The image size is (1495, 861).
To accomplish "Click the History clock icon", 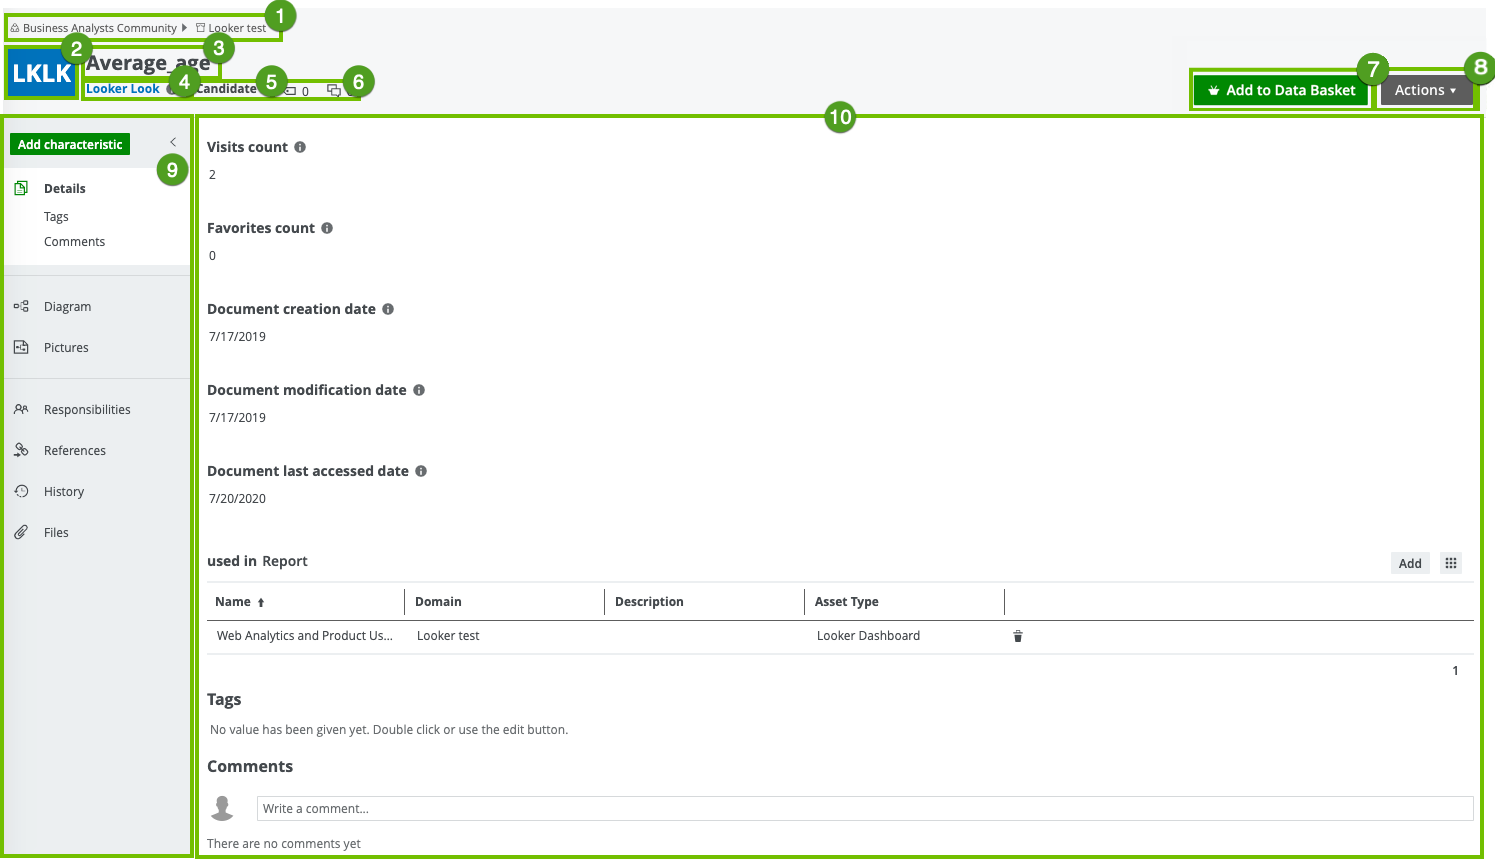I will tap(21, 492).
